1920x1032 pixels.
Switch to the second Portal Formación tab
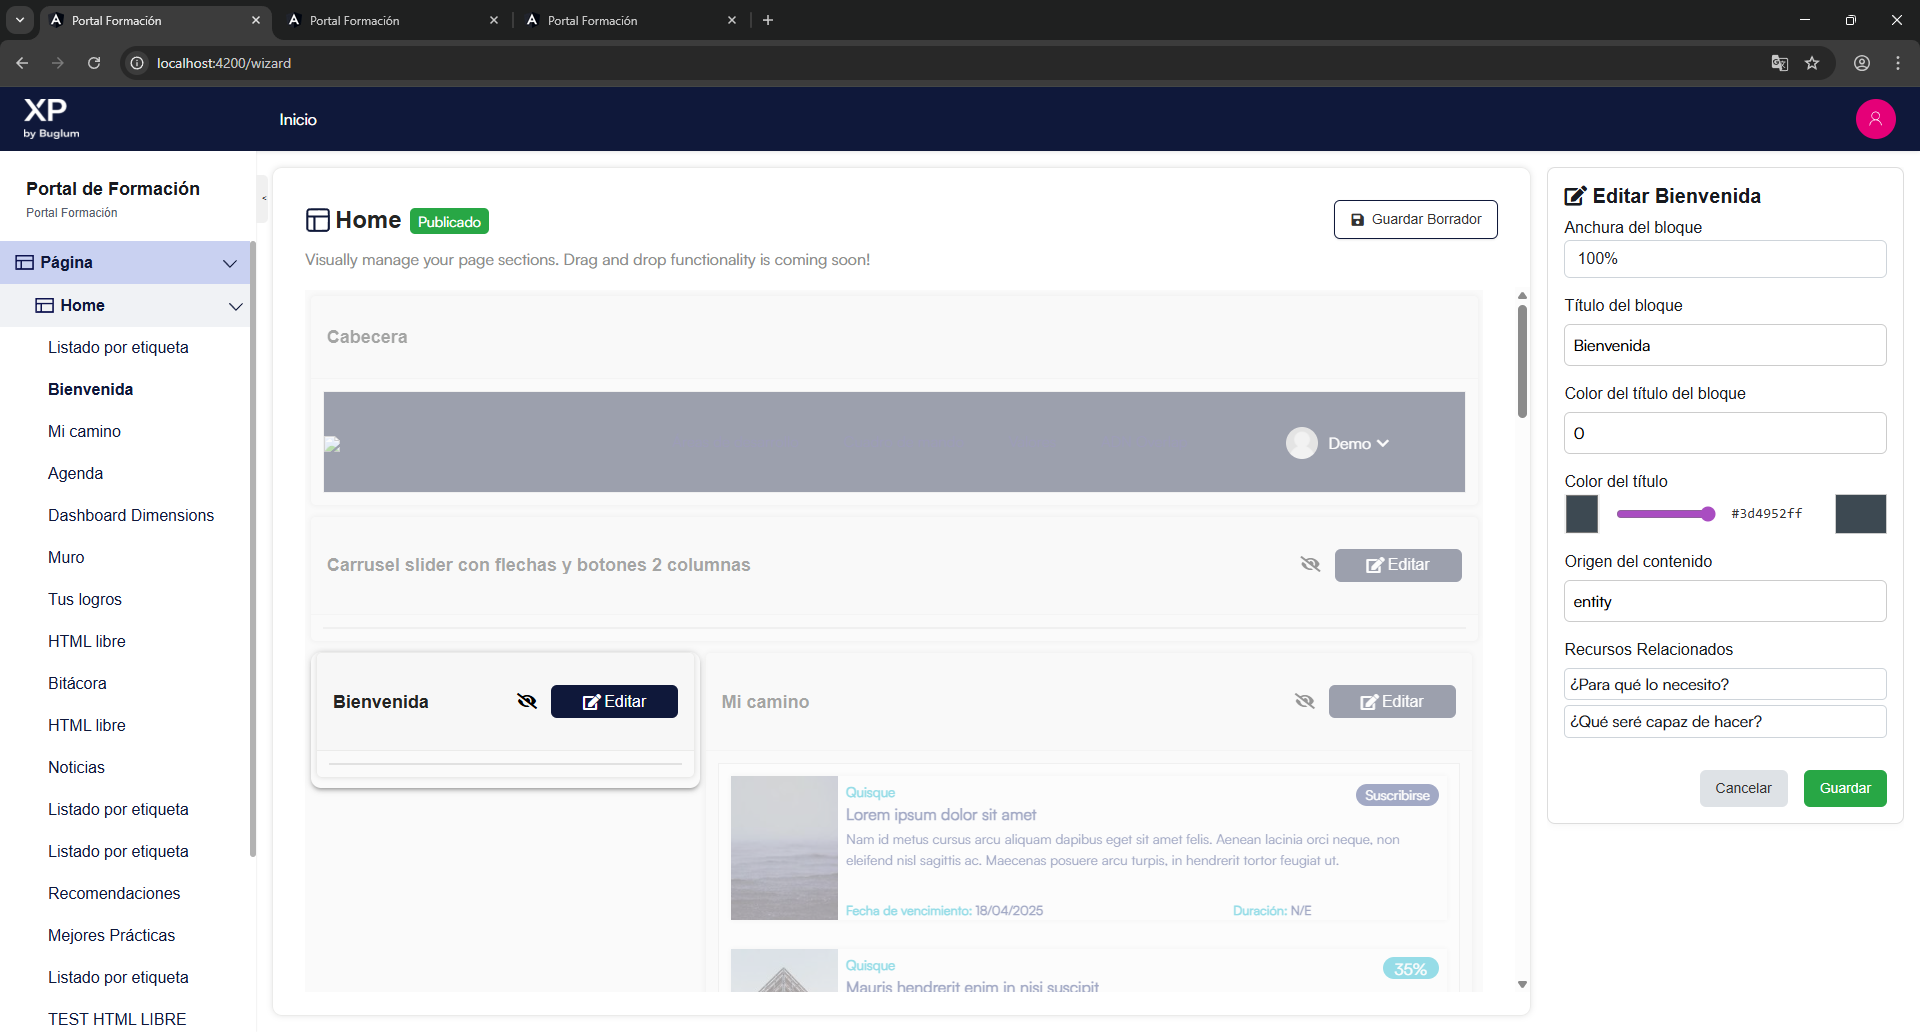(x=392, y=20)
